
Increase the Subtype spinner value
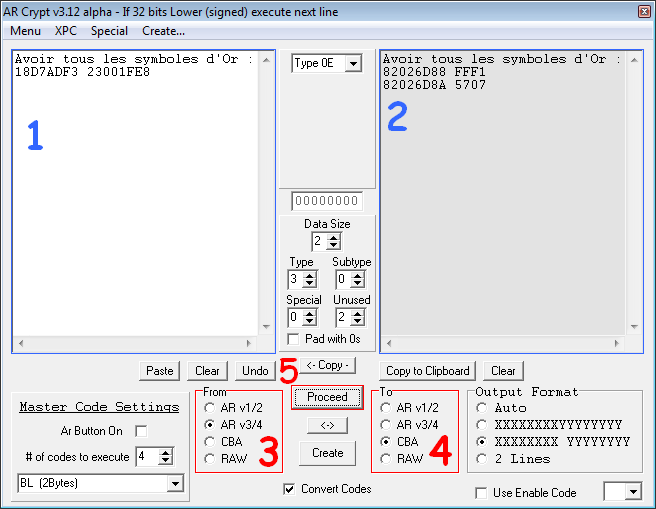[x=357, y=276]
